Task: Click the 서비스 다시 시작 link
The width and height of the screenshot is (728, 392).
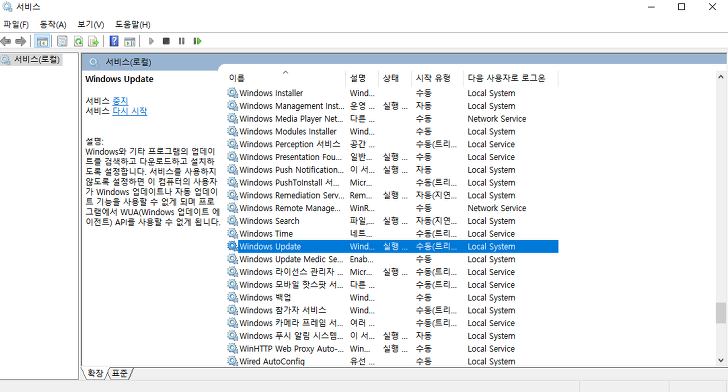Action: tap(130, 111)
